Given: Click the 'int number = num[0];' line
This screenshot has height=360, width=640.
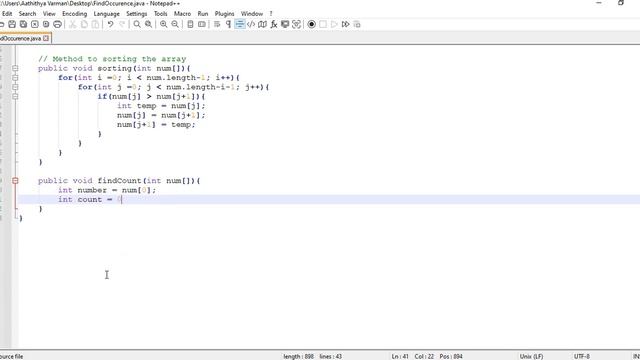Looking at the screenshot, I should 107,190.
